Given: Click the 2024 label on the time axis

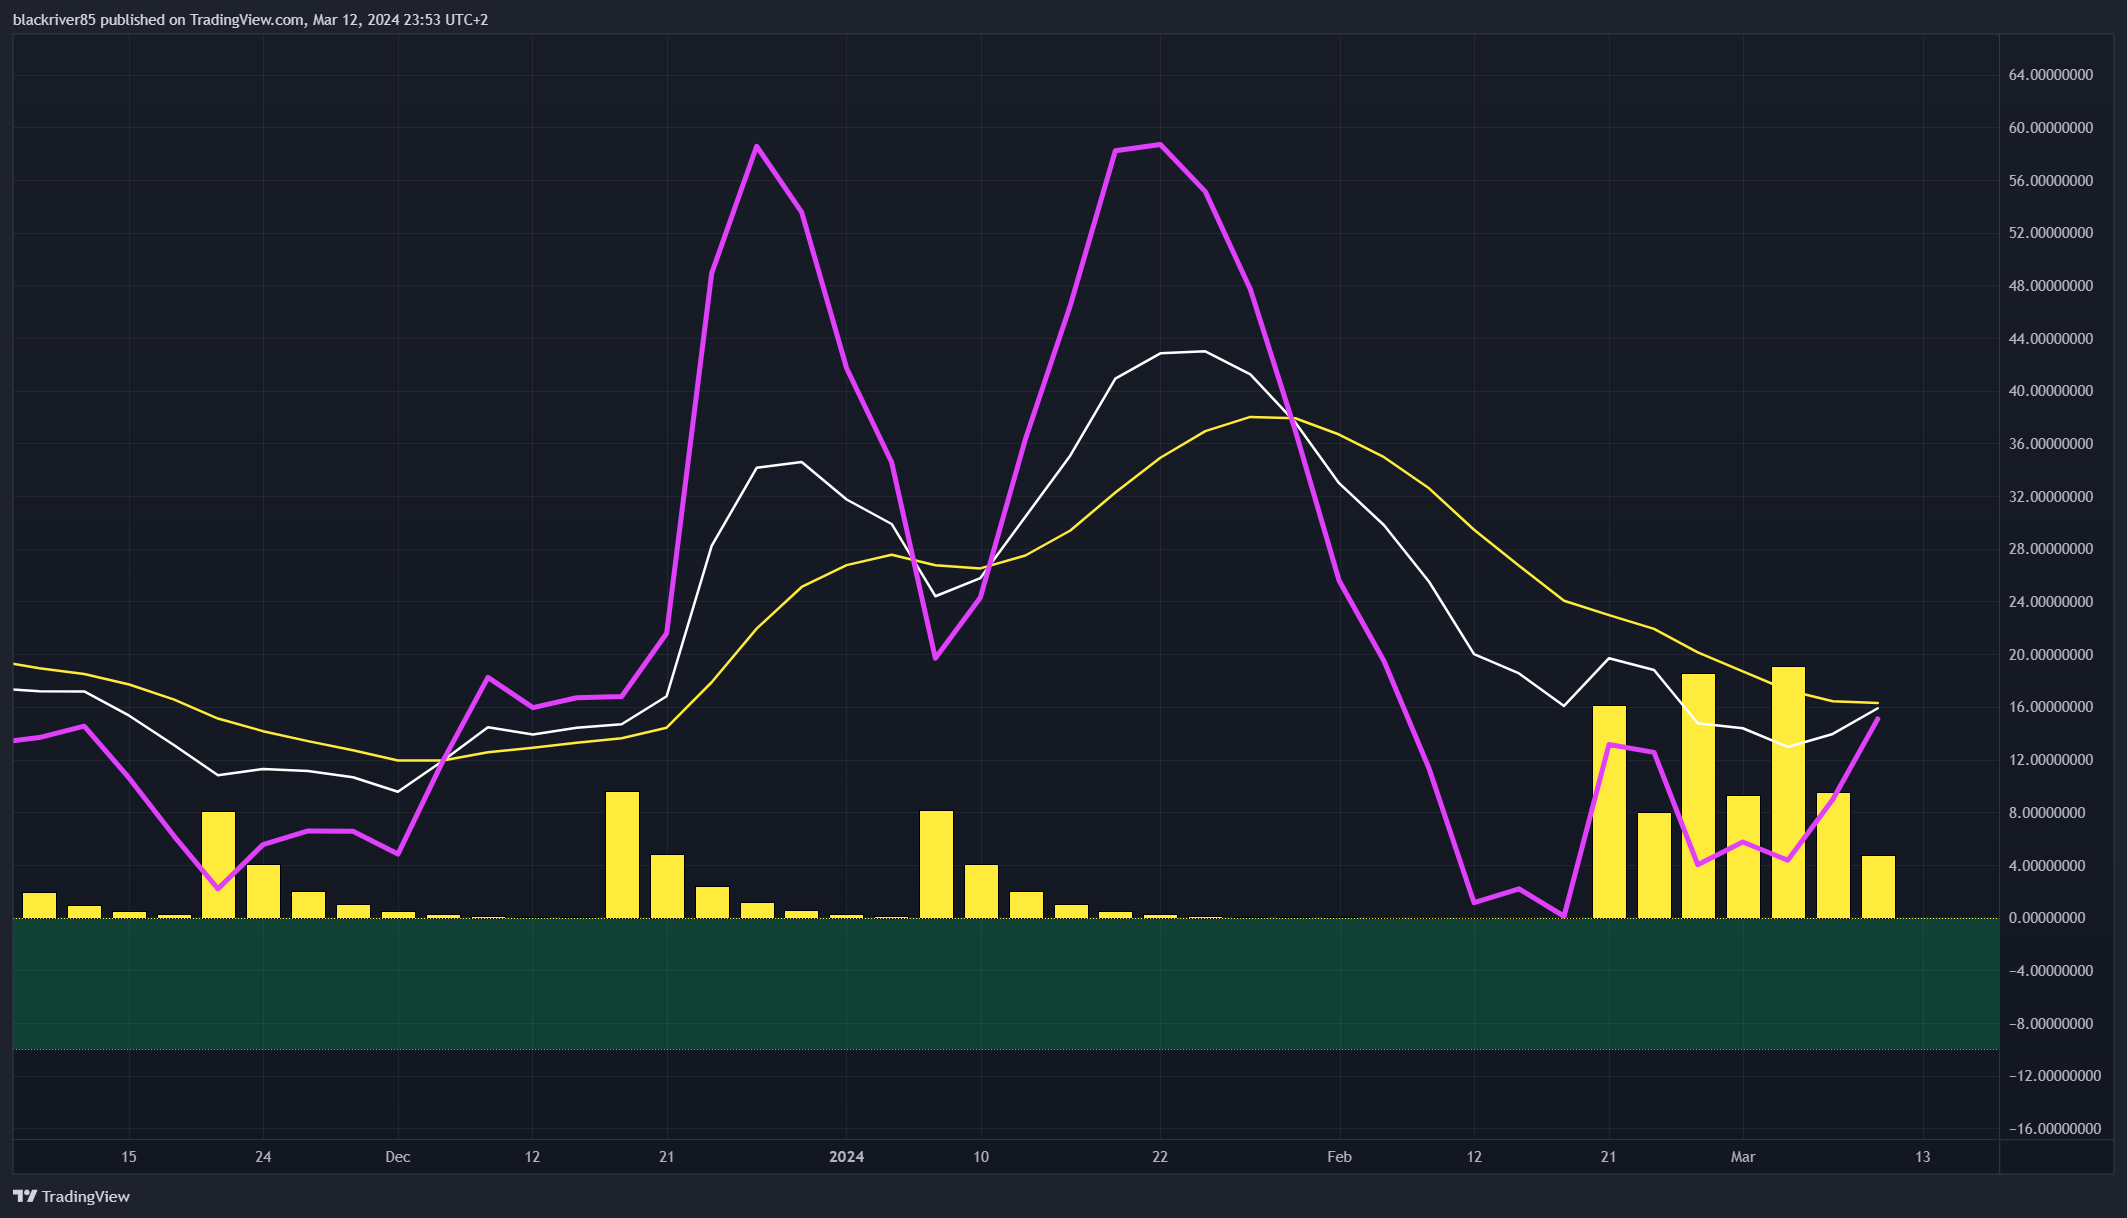Looking at the screenshot, I should click(x=847, y=1157).
